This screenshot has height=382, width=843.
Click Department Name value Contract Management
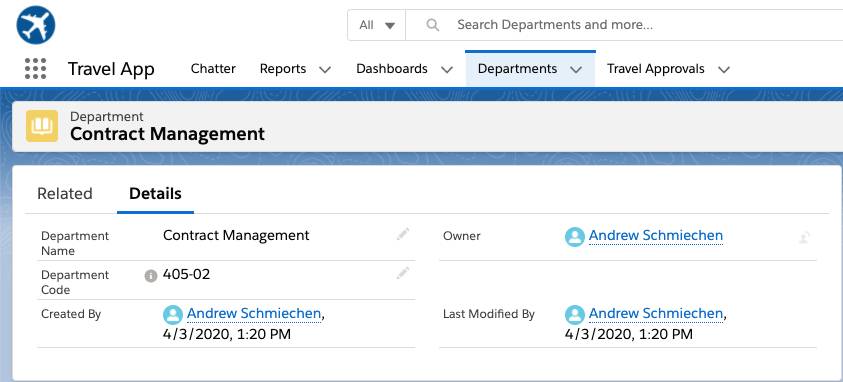[x=236, y=235]
